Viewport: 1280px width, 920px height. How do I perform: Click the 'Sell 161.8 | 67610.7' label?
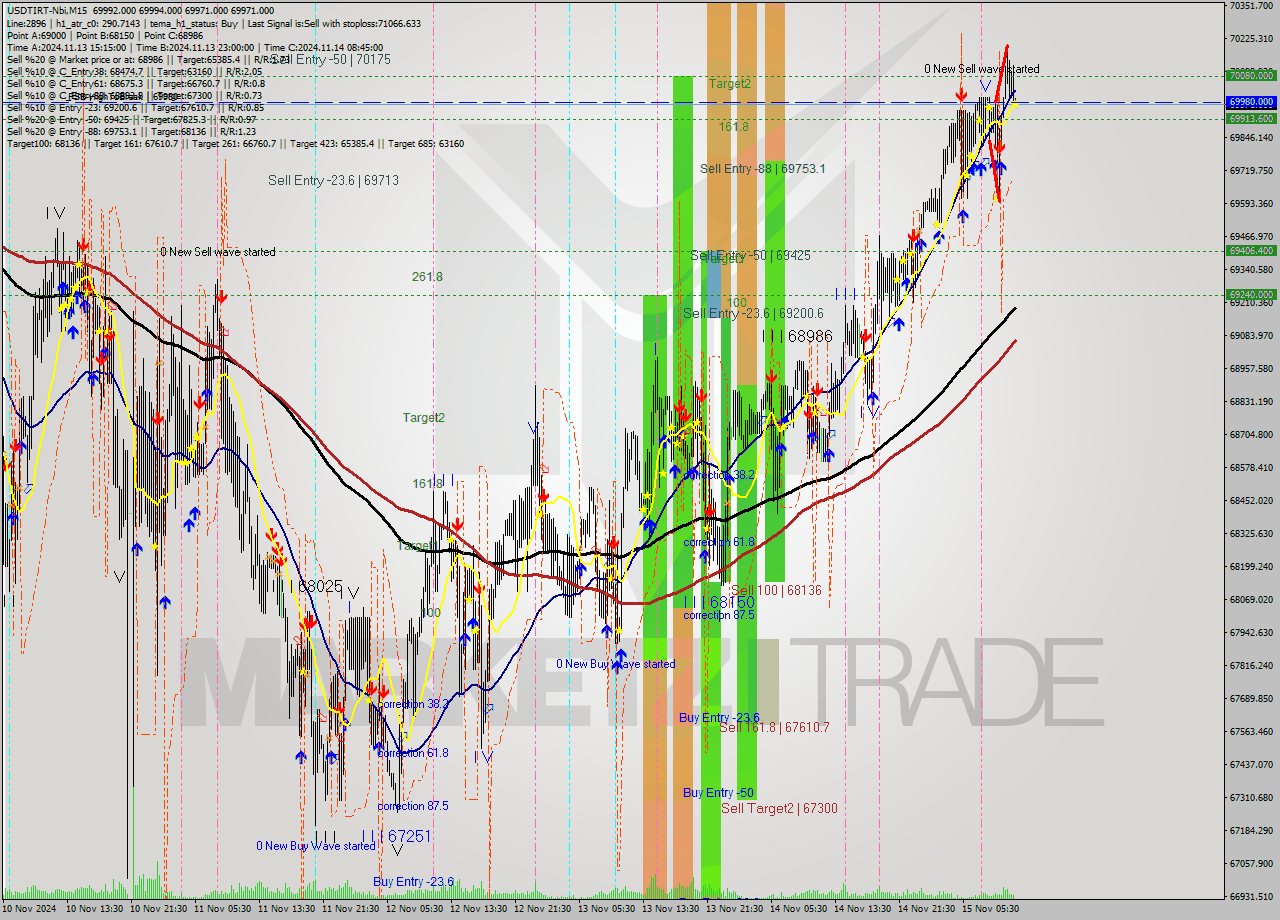click(774, 727)
